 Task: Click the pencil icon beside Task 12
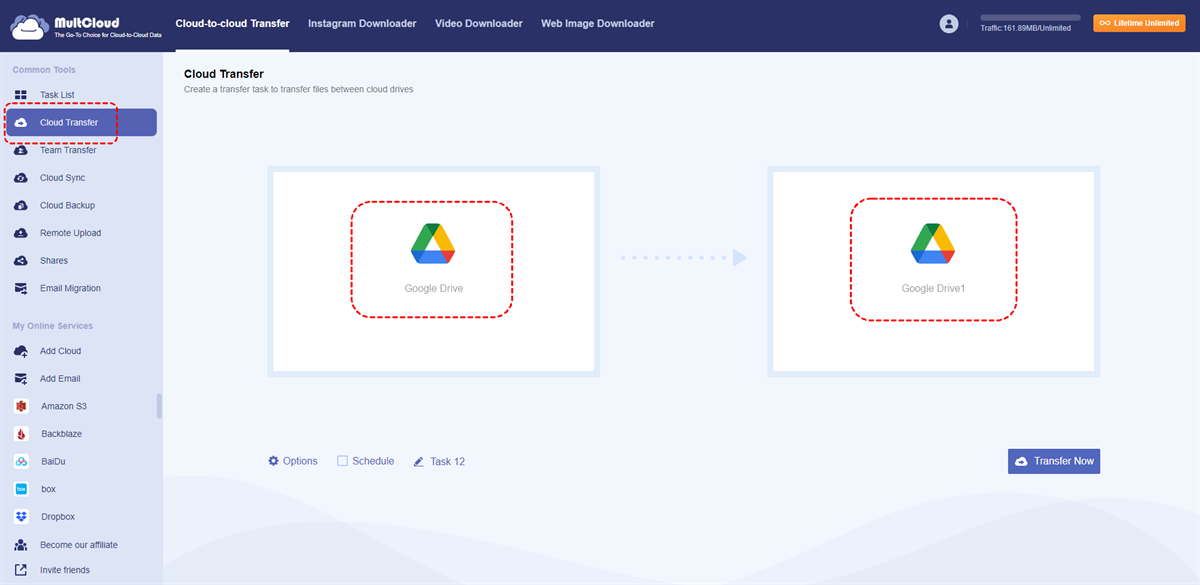419,462
